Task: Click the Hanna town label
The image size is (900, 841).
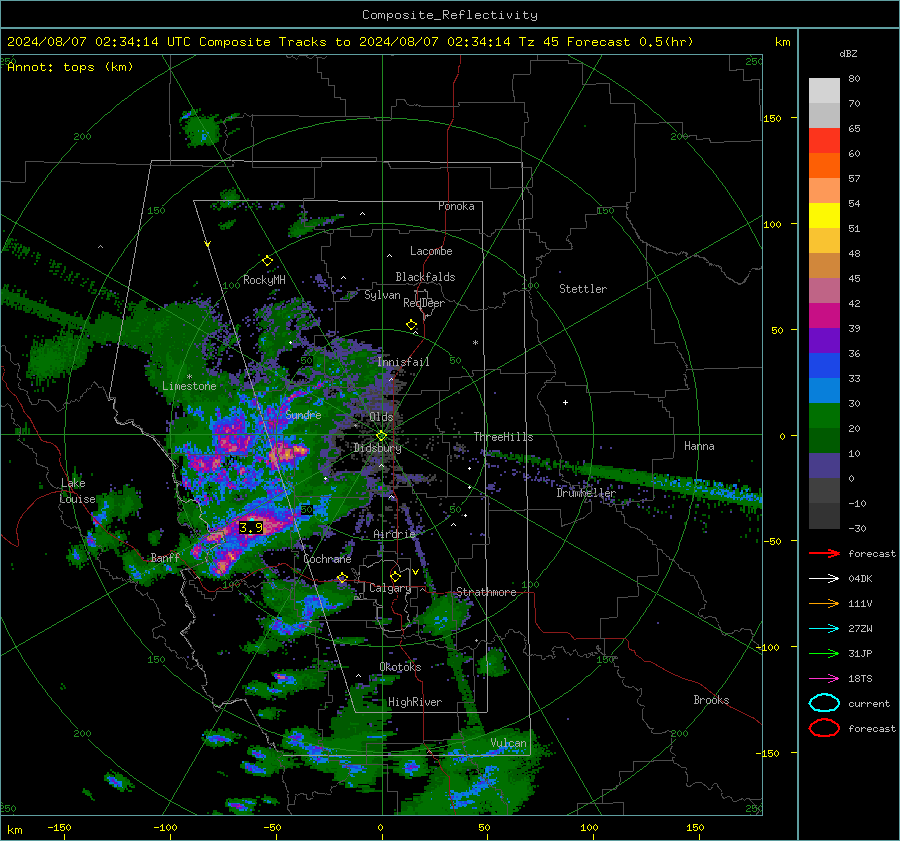Action: click(x=699, y=446)
